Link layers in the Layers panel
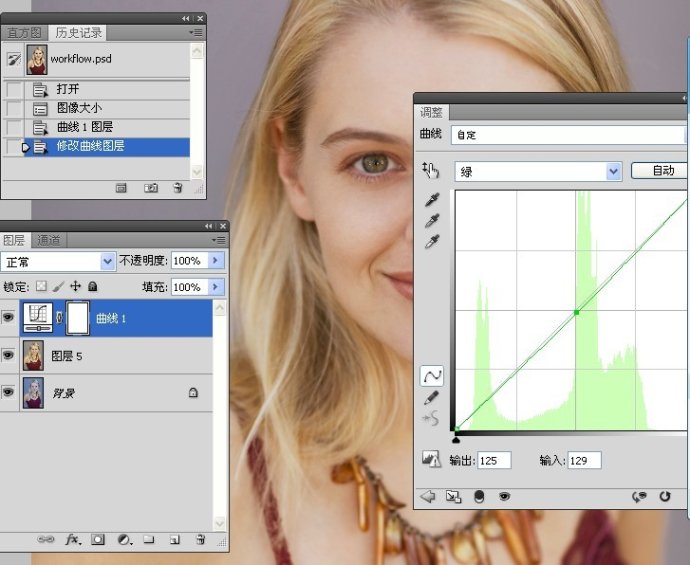The width and height of the screenshot is (690, 565). (x=46, y=539)
